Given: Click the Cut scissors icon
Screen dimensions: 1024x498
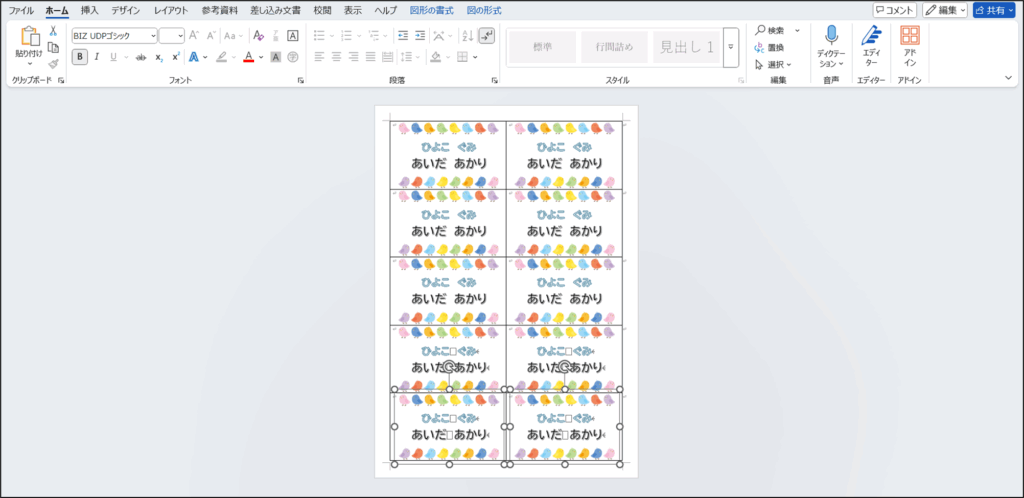Looking at the screenshot, I should 54,31.
